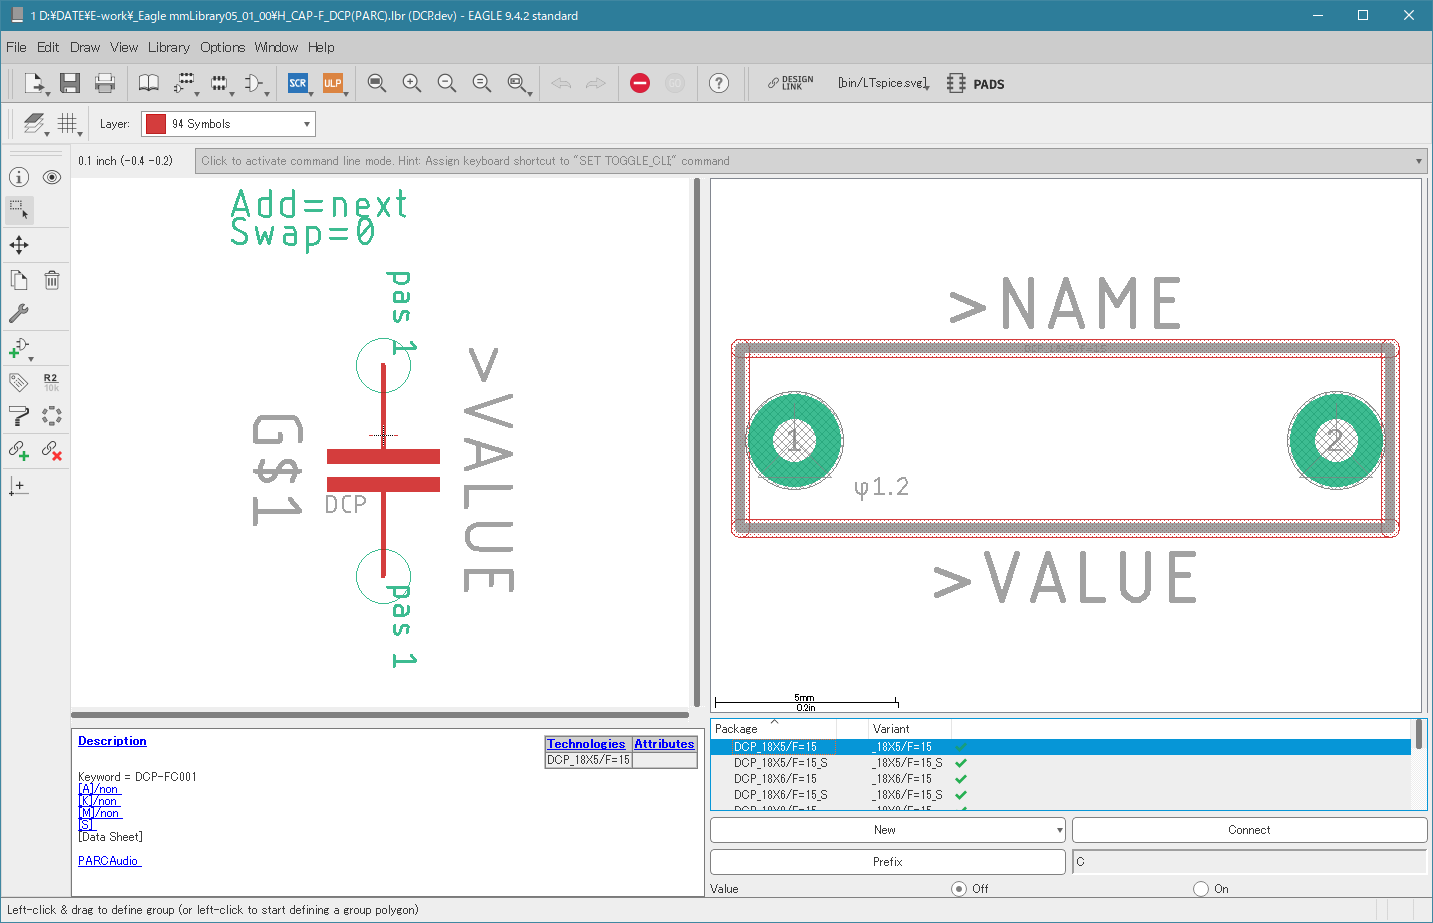Open the Library menu

point(168,47)
